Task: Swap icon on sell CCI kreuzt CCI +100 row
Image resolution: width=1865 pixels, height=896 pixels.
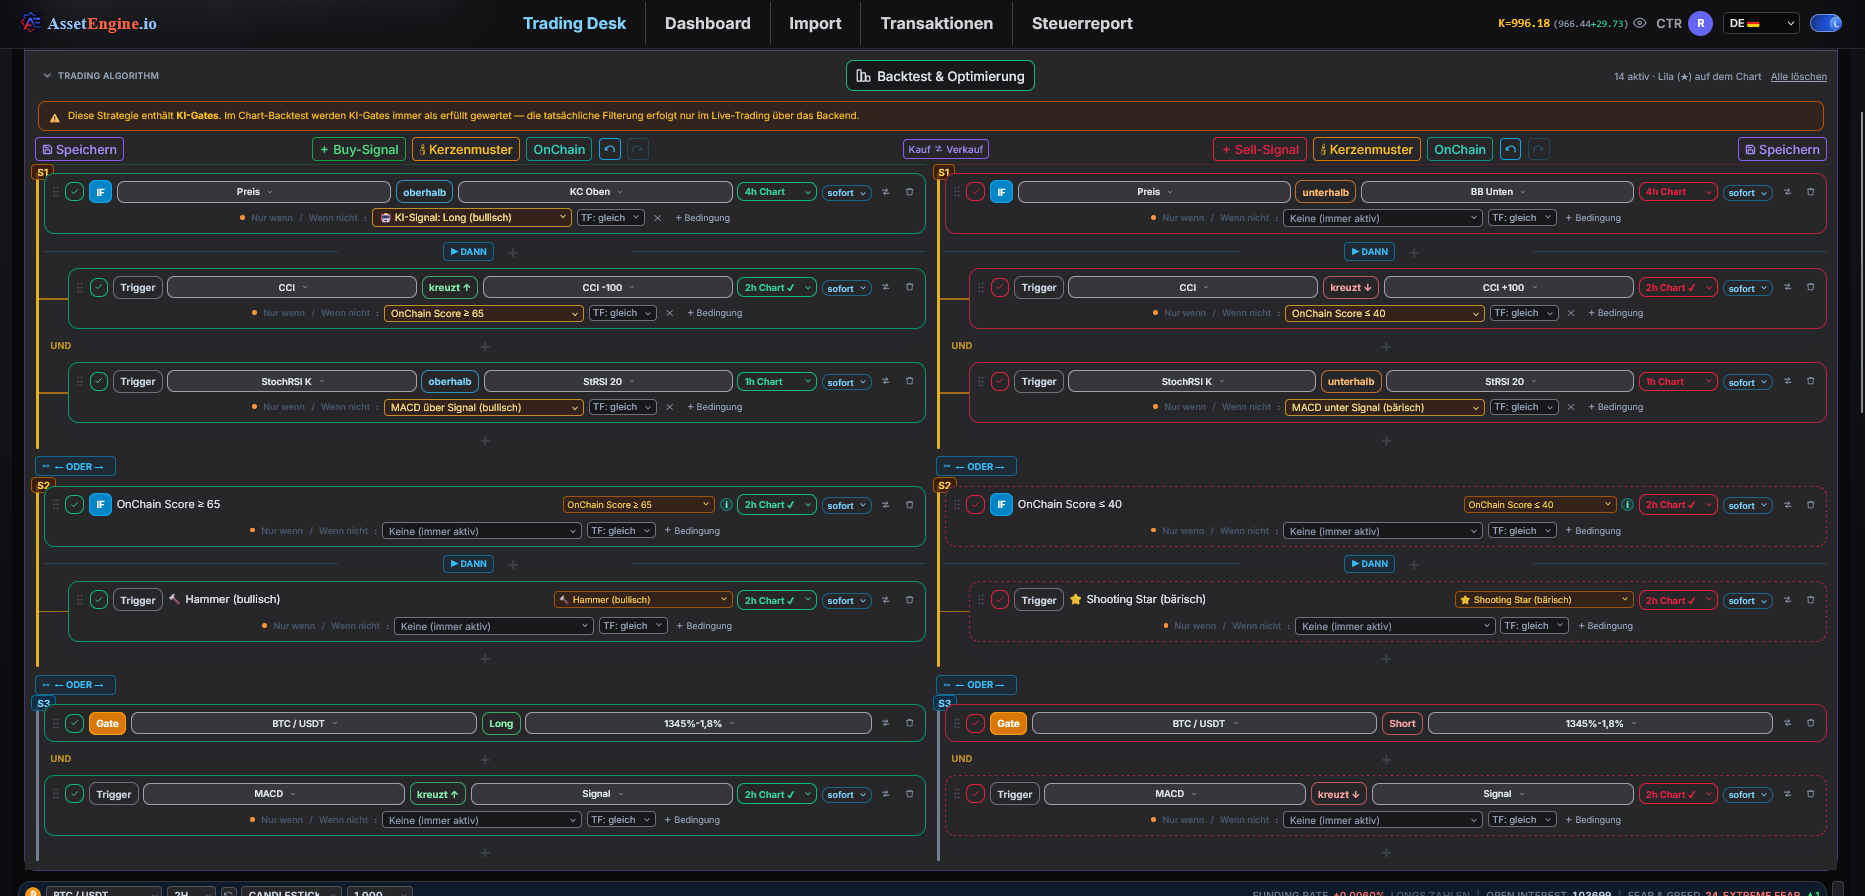Action: tap(1787, 287)
